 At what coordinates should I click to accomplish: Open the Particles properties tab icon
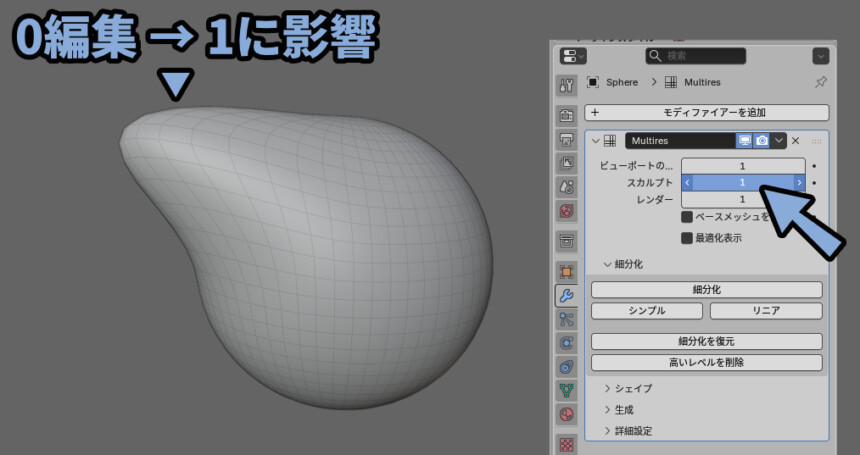point(567,320)
